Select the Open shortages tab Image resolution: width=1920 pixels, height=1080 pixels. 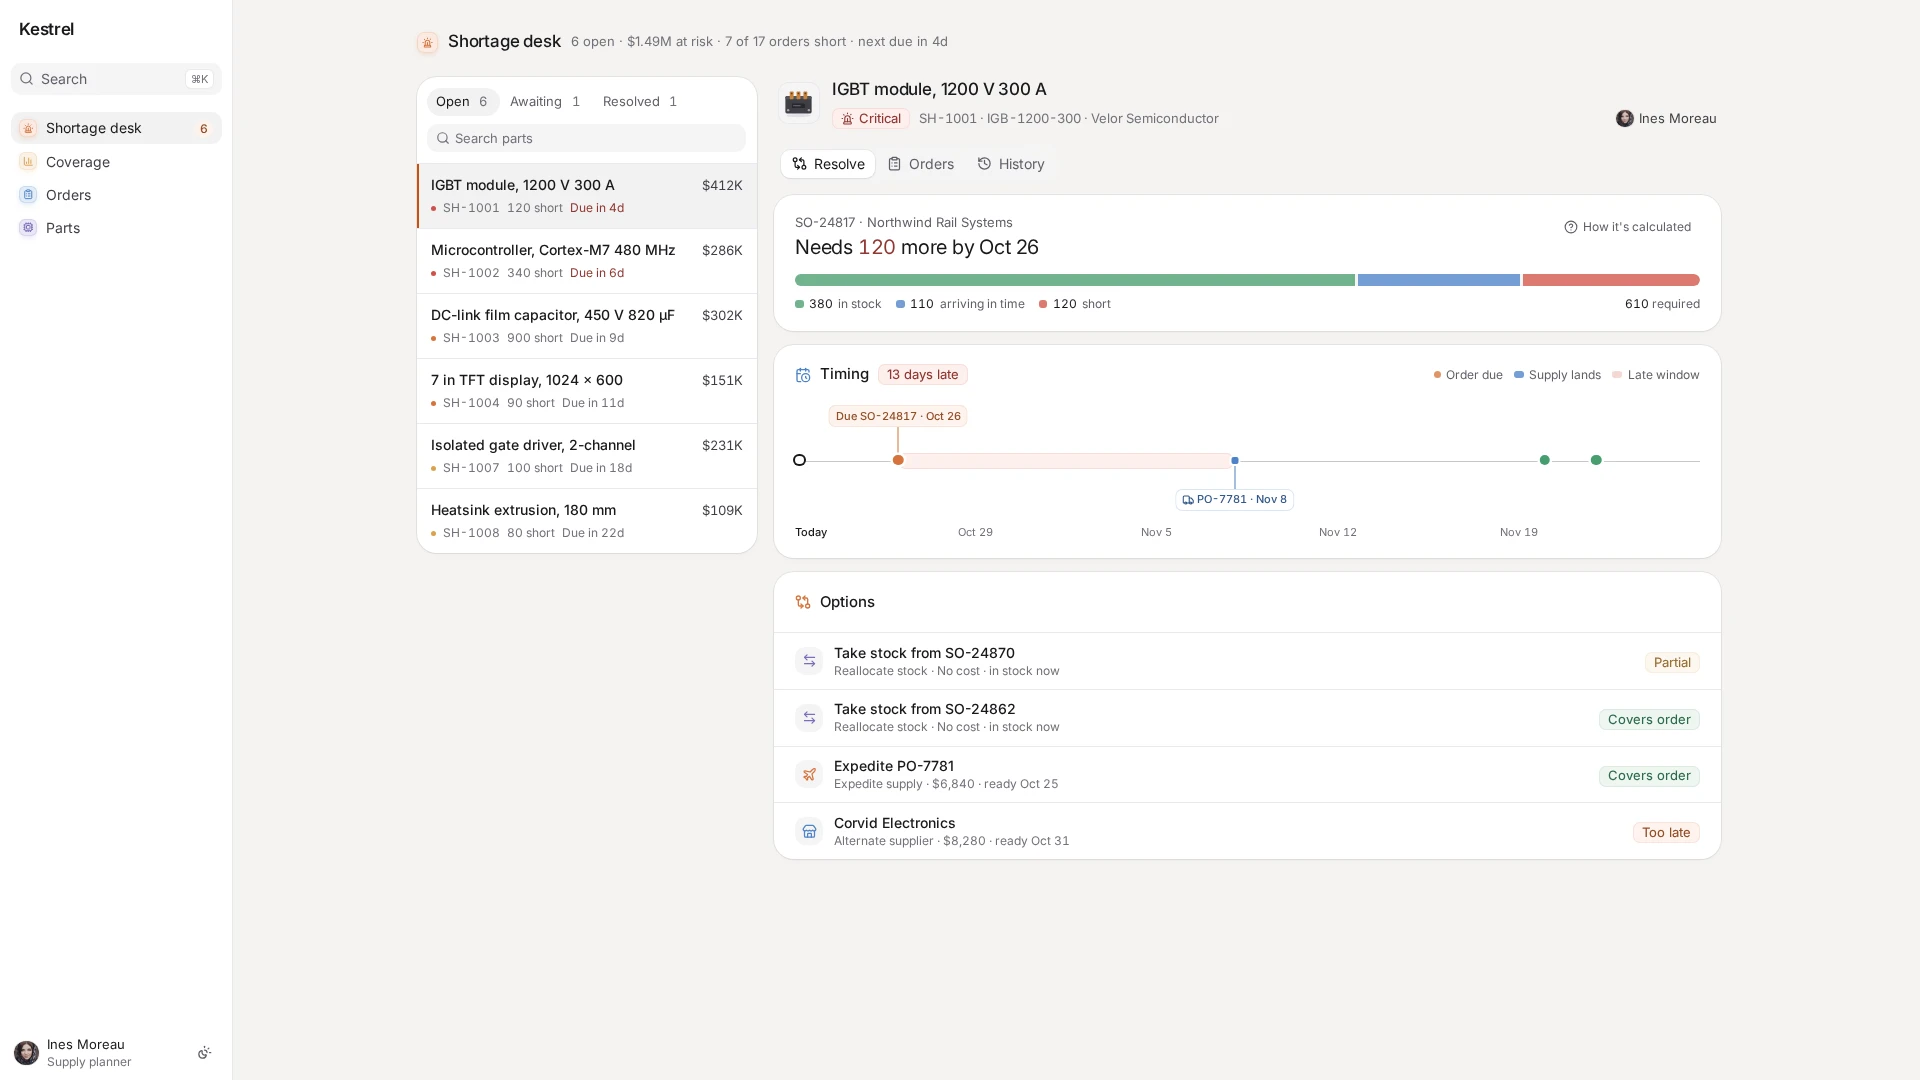[462, 102]
